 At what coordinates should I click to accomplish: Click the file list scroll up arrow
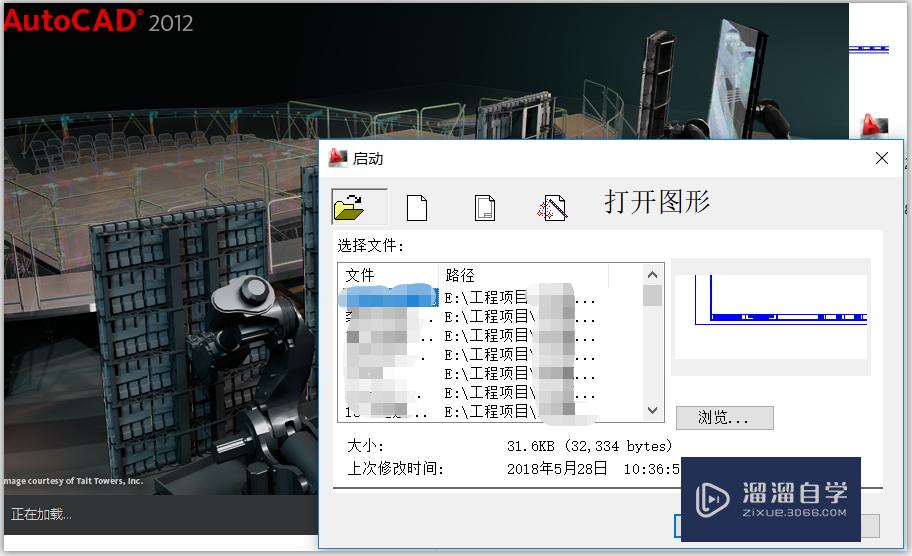point(652,275)
